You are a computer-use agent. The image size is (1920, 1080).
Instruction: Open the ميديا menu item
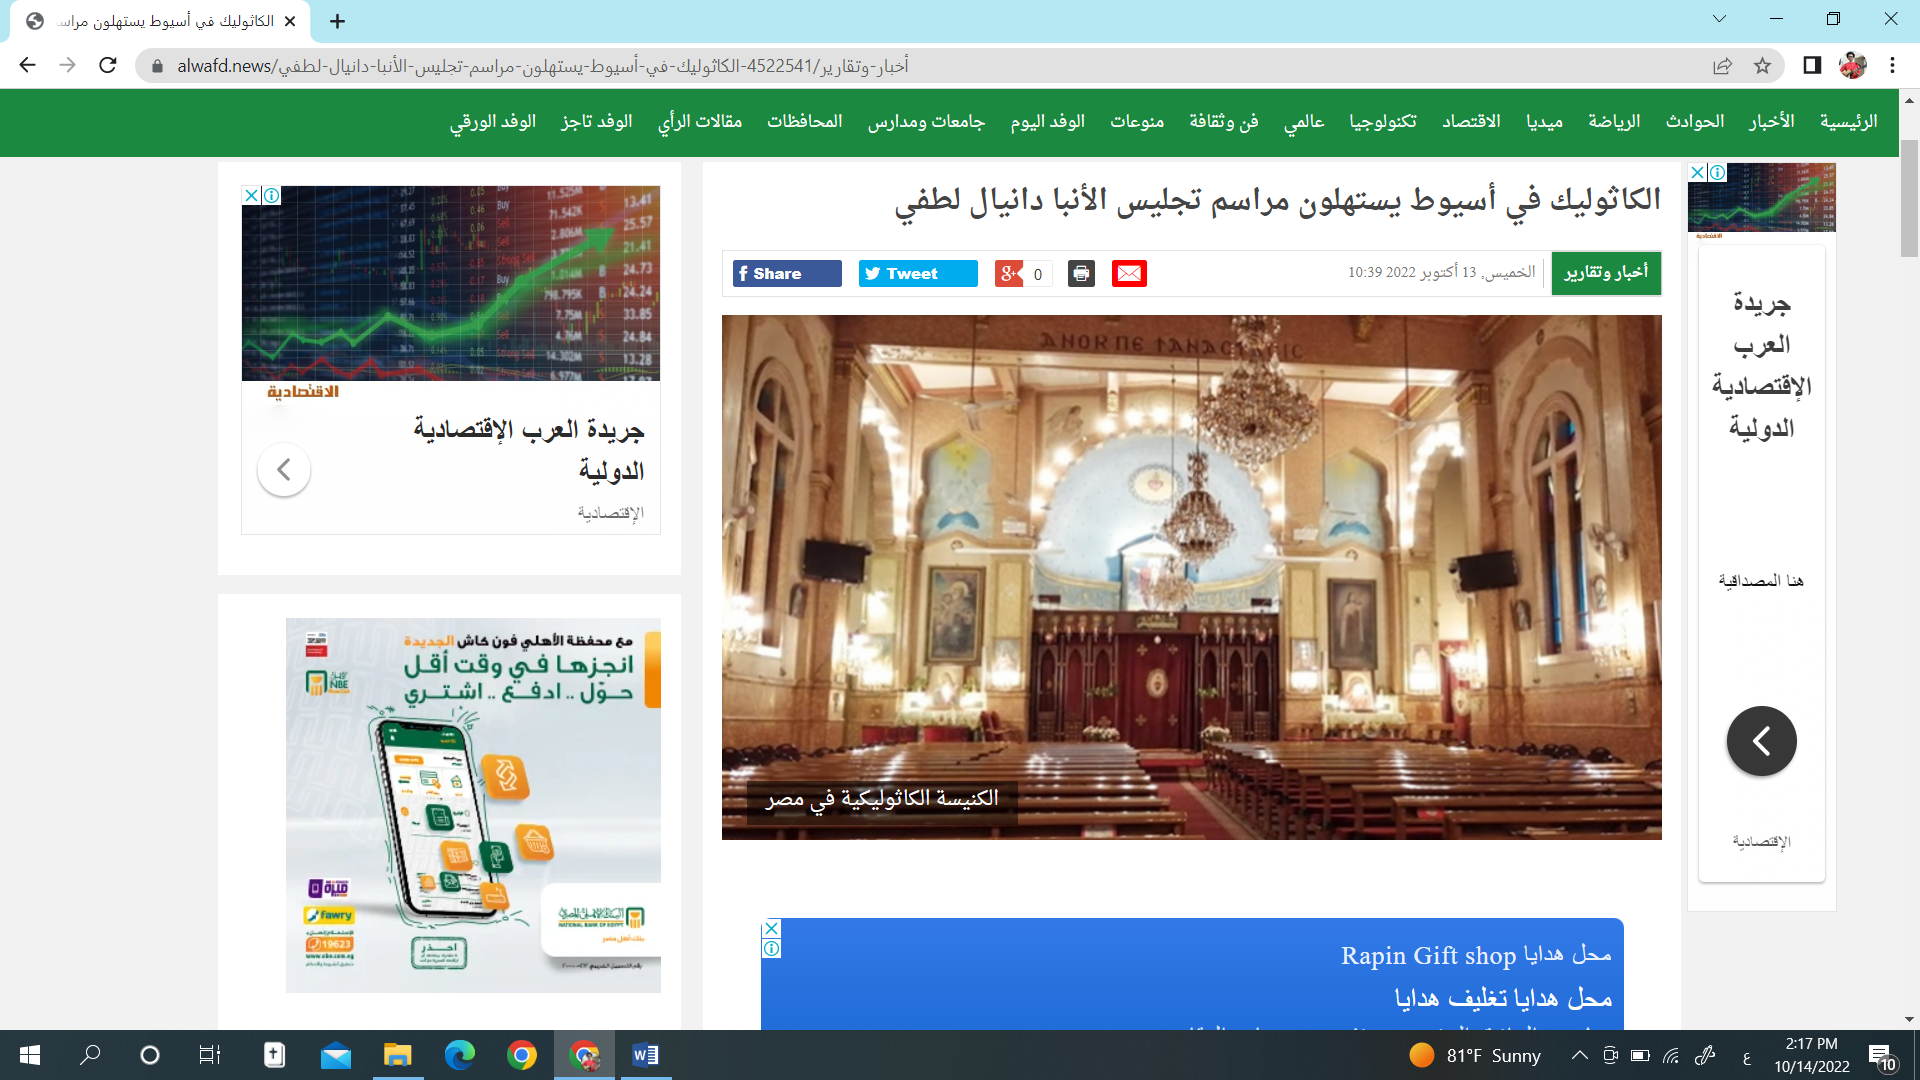[x=1544, y=121]
